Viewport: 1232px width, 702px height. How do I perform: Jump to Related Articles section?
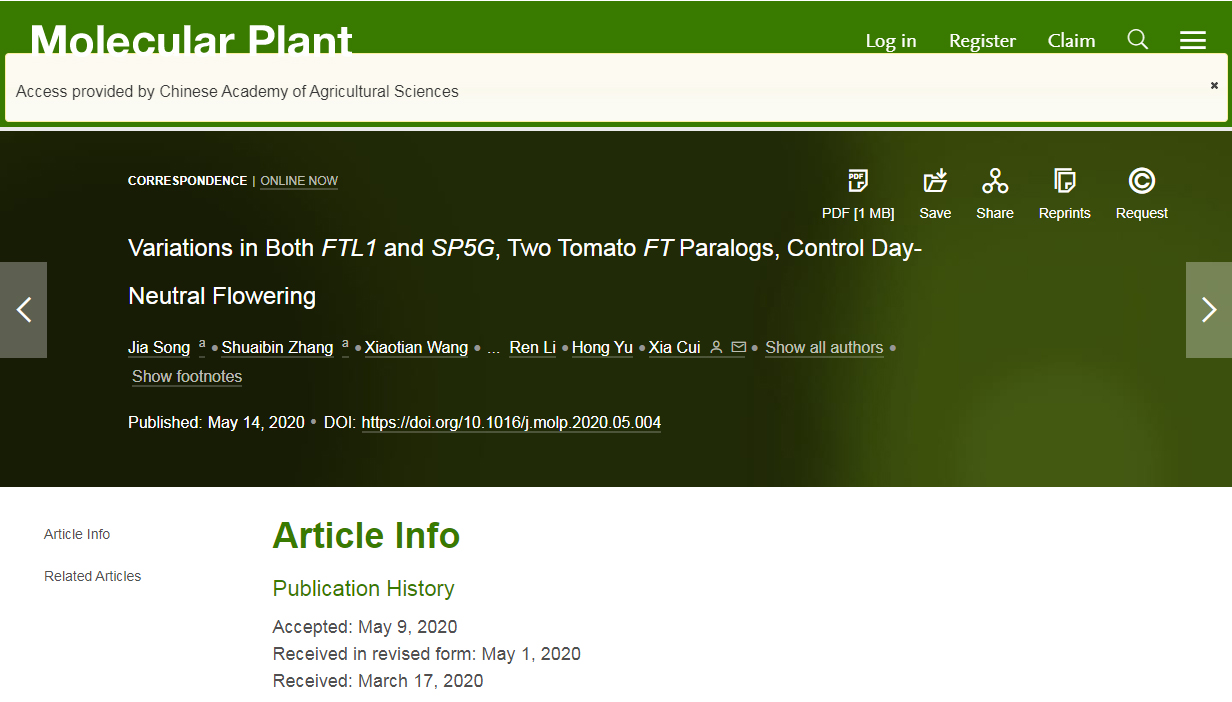[x=92, y=576]
